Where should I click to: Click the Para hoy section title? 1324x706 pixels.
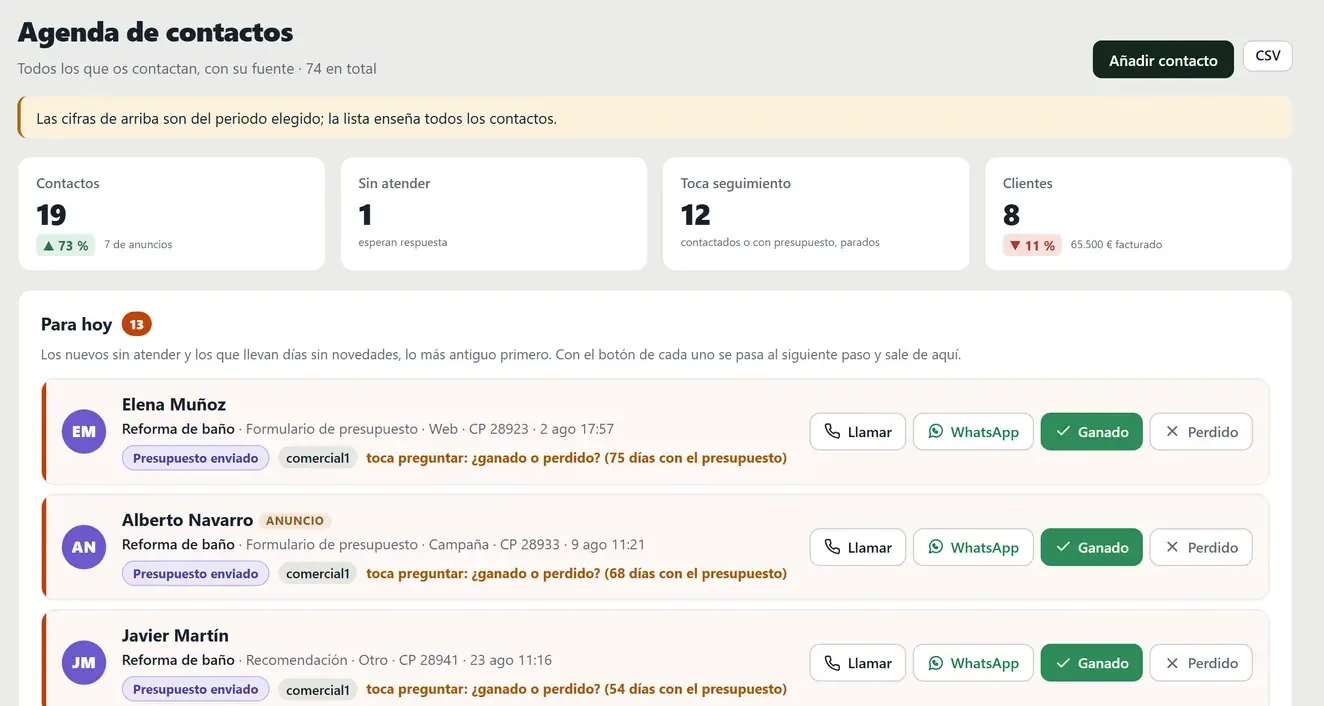[x=76, y=324]
